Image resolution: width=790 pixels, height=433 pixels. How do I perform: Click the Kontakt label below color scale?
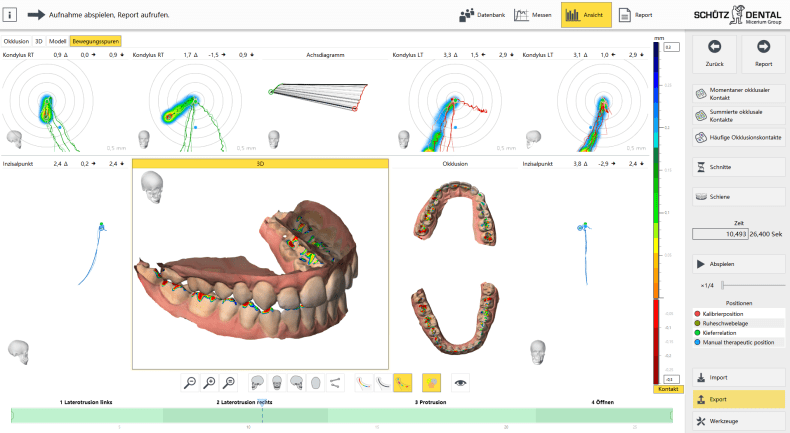[668, 389]
